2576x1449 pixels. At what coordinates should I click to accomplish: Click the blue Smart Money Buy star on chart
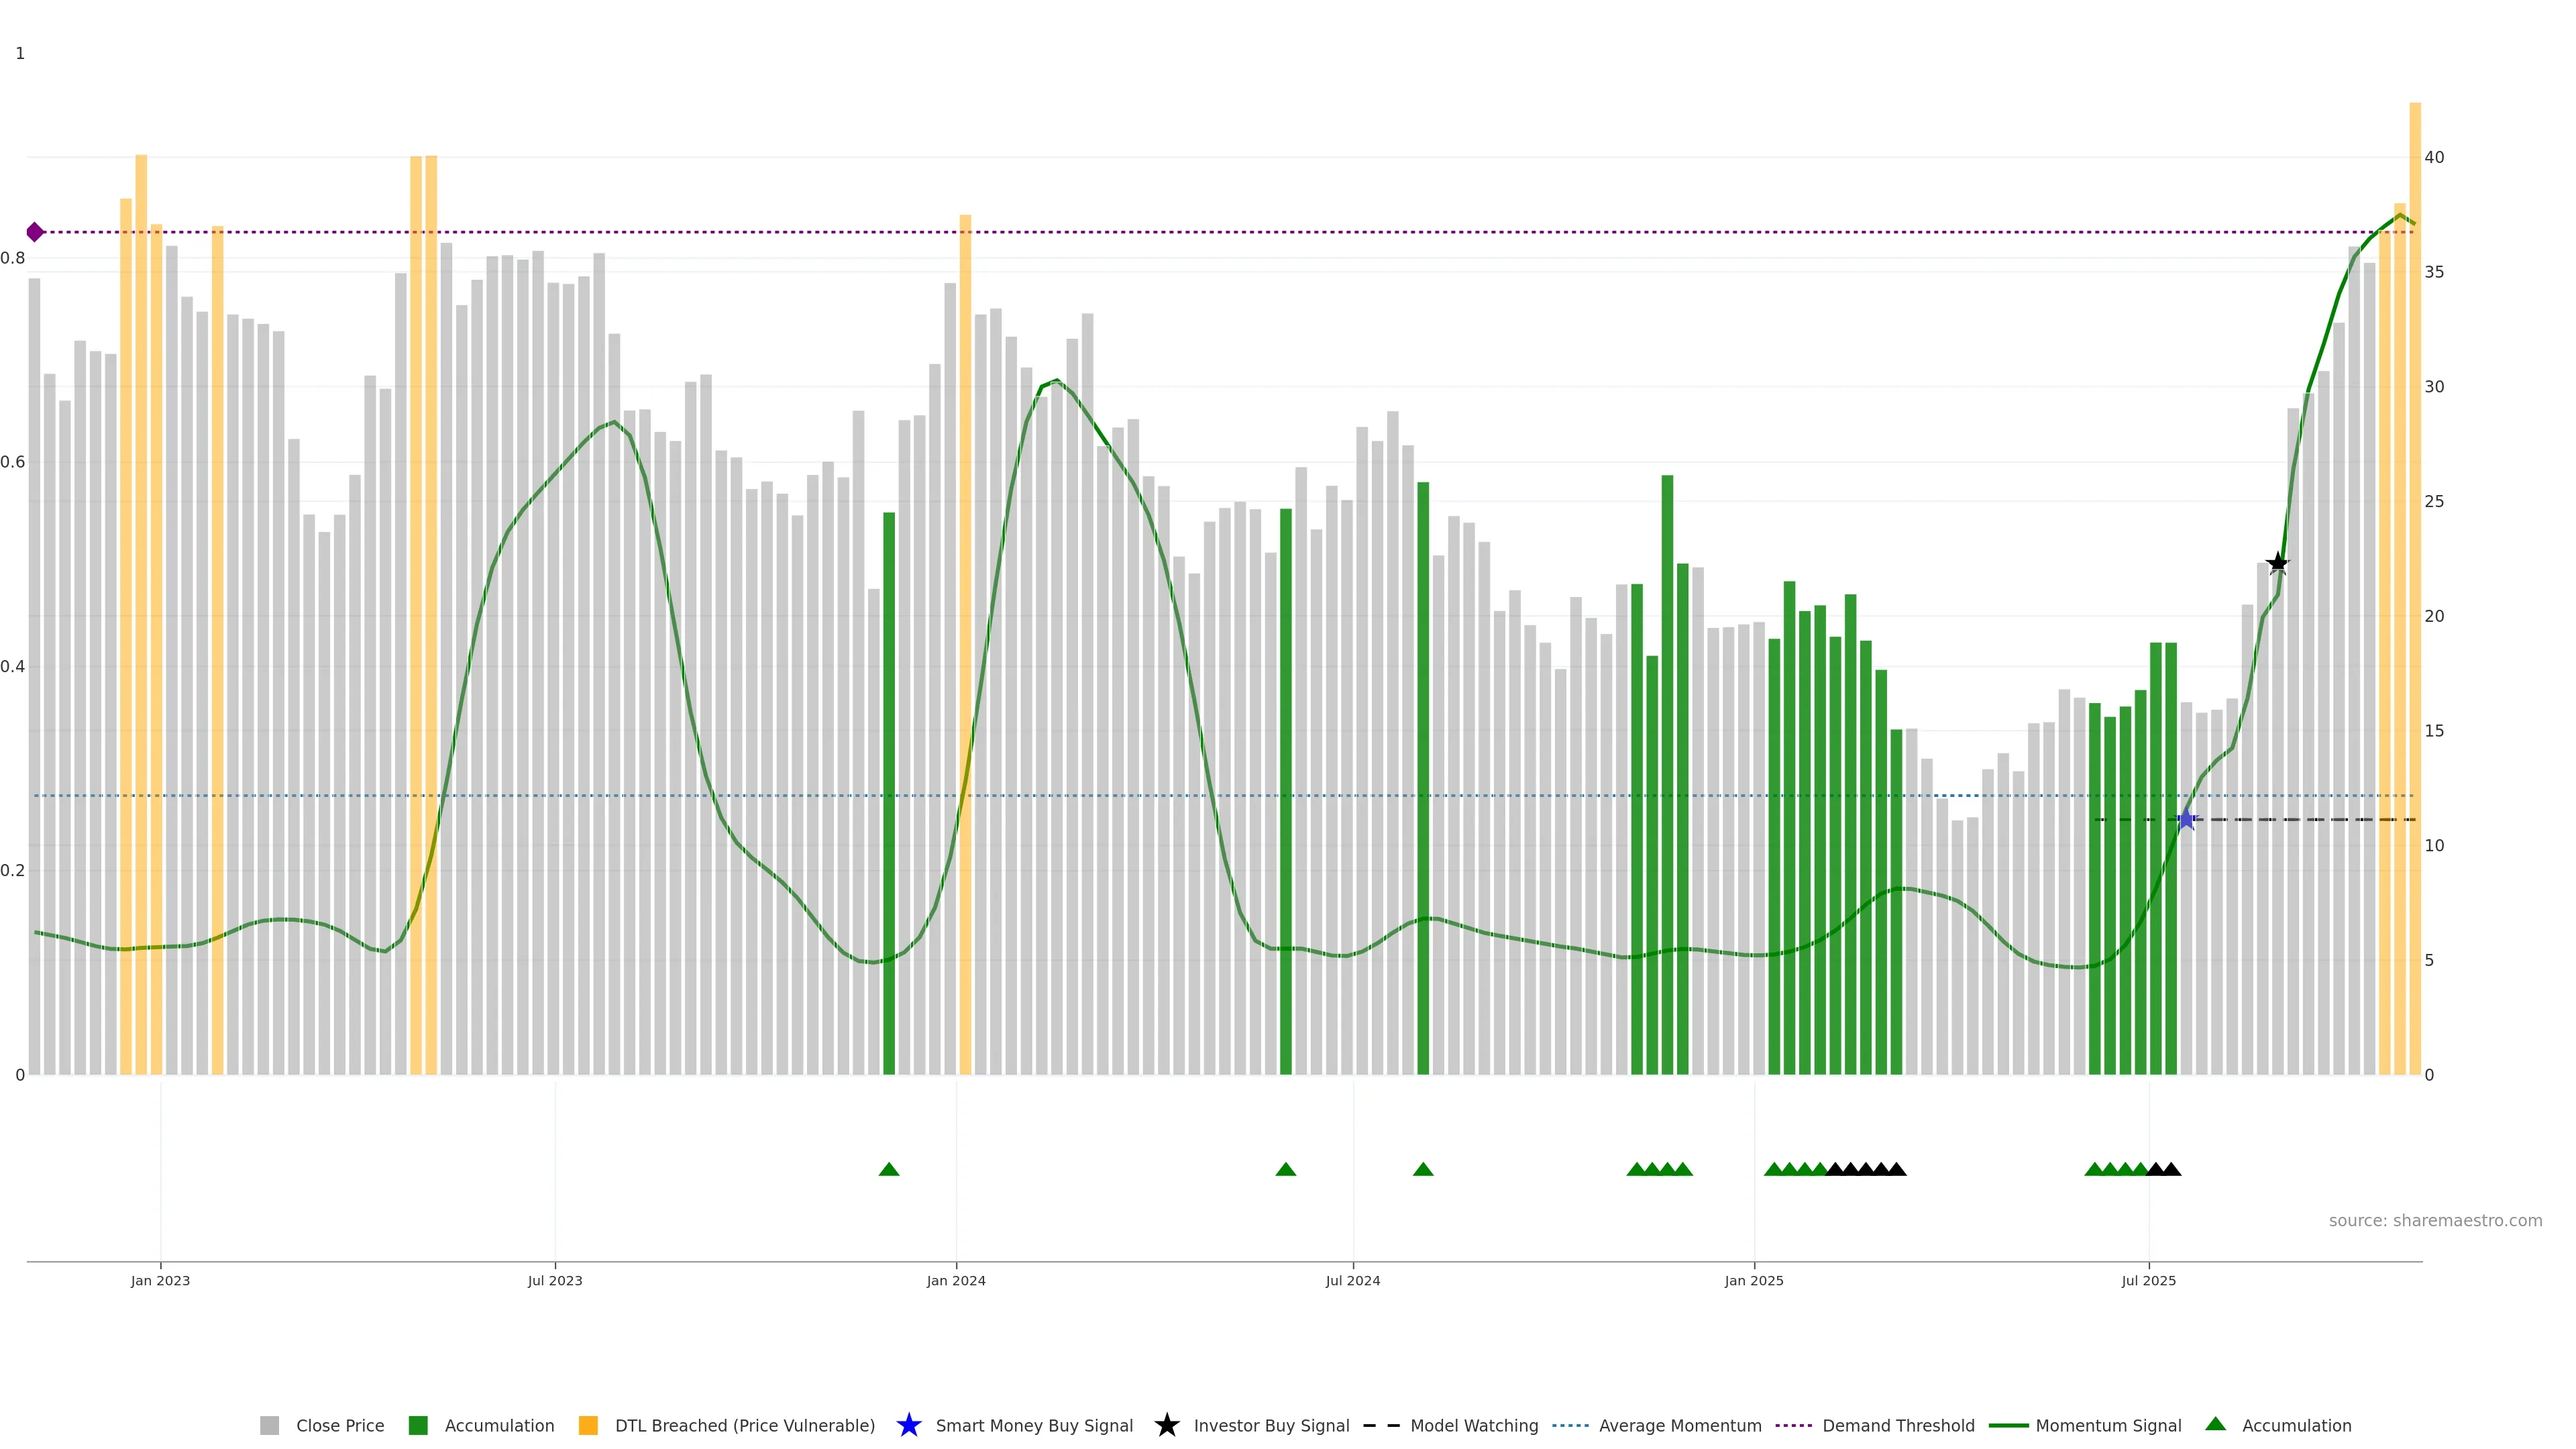tap(2186, 820)
